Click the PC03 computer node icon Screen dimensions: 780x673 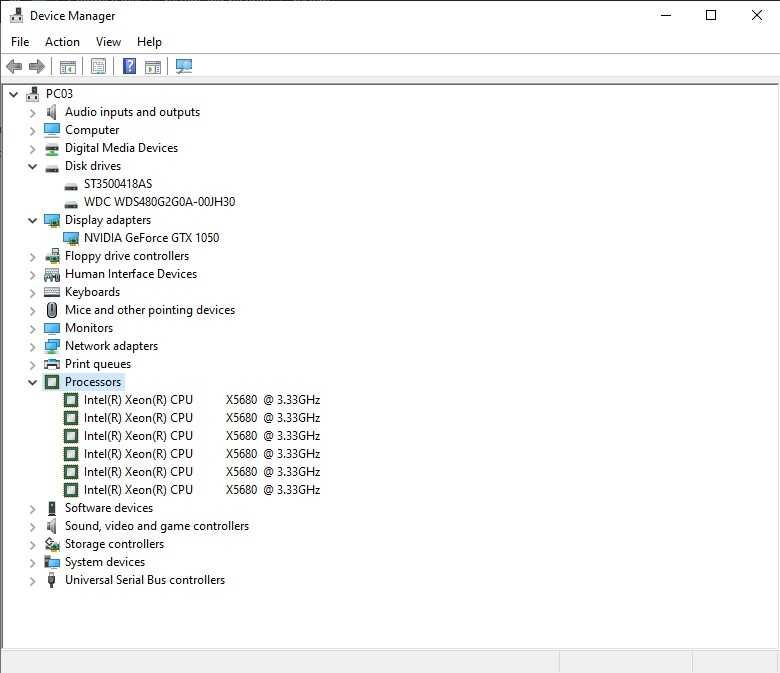[x=33, y=94]
